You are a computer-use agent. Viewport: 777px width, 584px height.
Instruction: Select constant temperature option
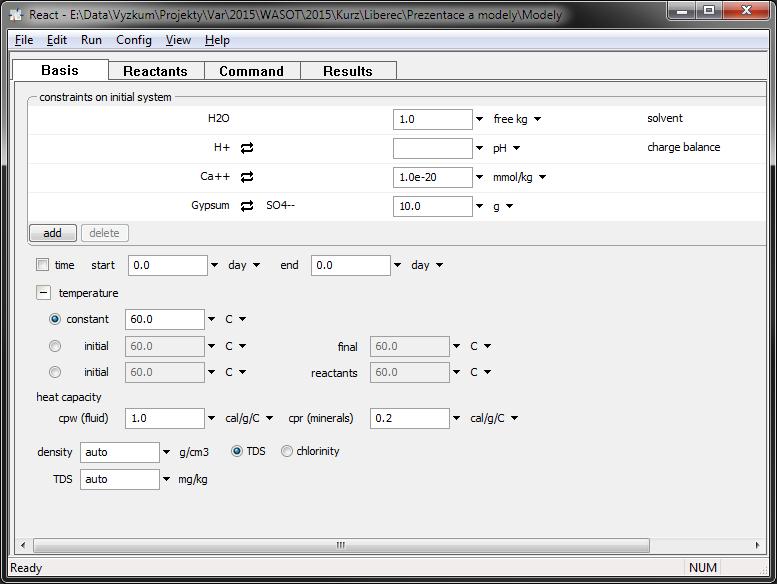coord(55,319)
